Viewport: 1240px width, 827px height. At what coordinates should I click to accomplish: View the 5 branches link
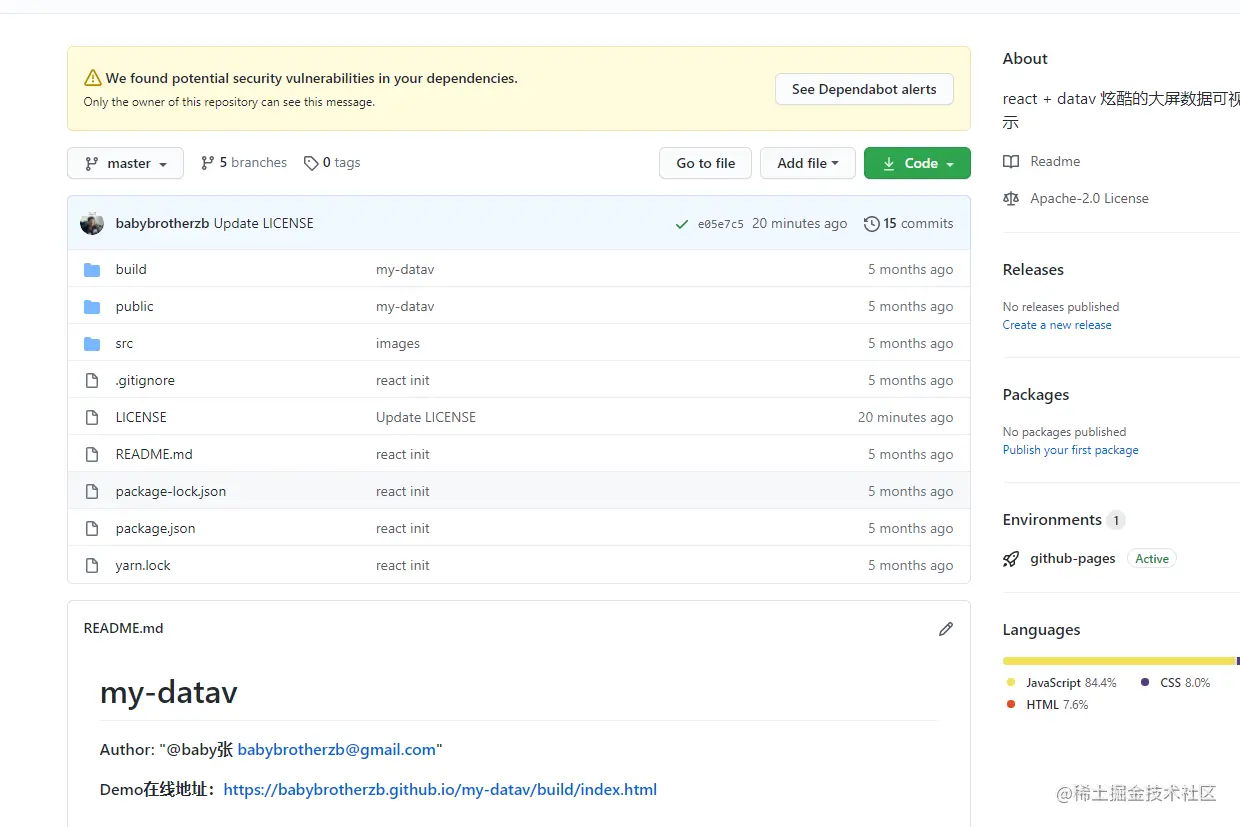click(x=244, y=162)
